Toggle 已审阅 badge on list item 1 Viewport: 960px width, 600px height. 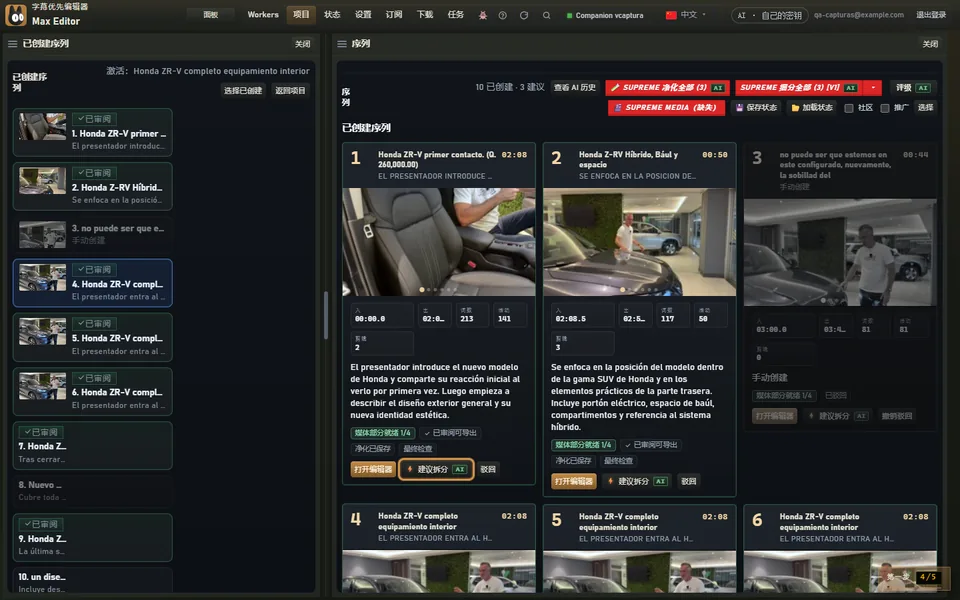(x=94, y=119)
